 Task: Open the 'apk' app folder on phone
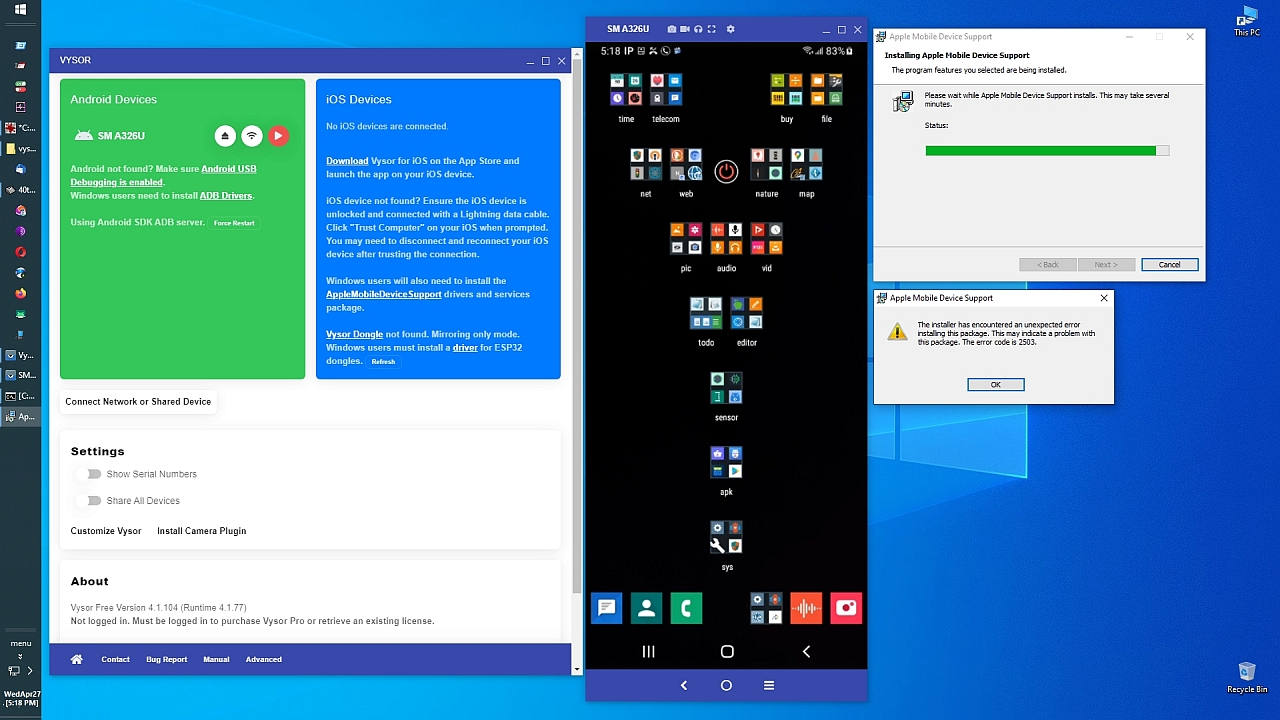[726, 470]
